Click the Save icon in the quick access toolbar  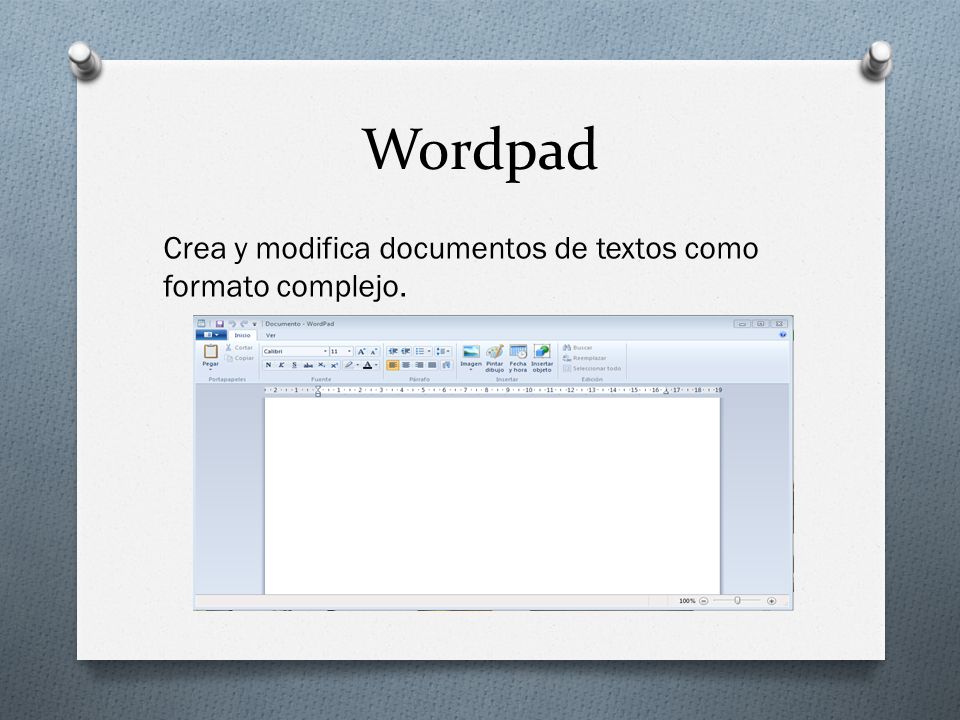pos(220,324)
